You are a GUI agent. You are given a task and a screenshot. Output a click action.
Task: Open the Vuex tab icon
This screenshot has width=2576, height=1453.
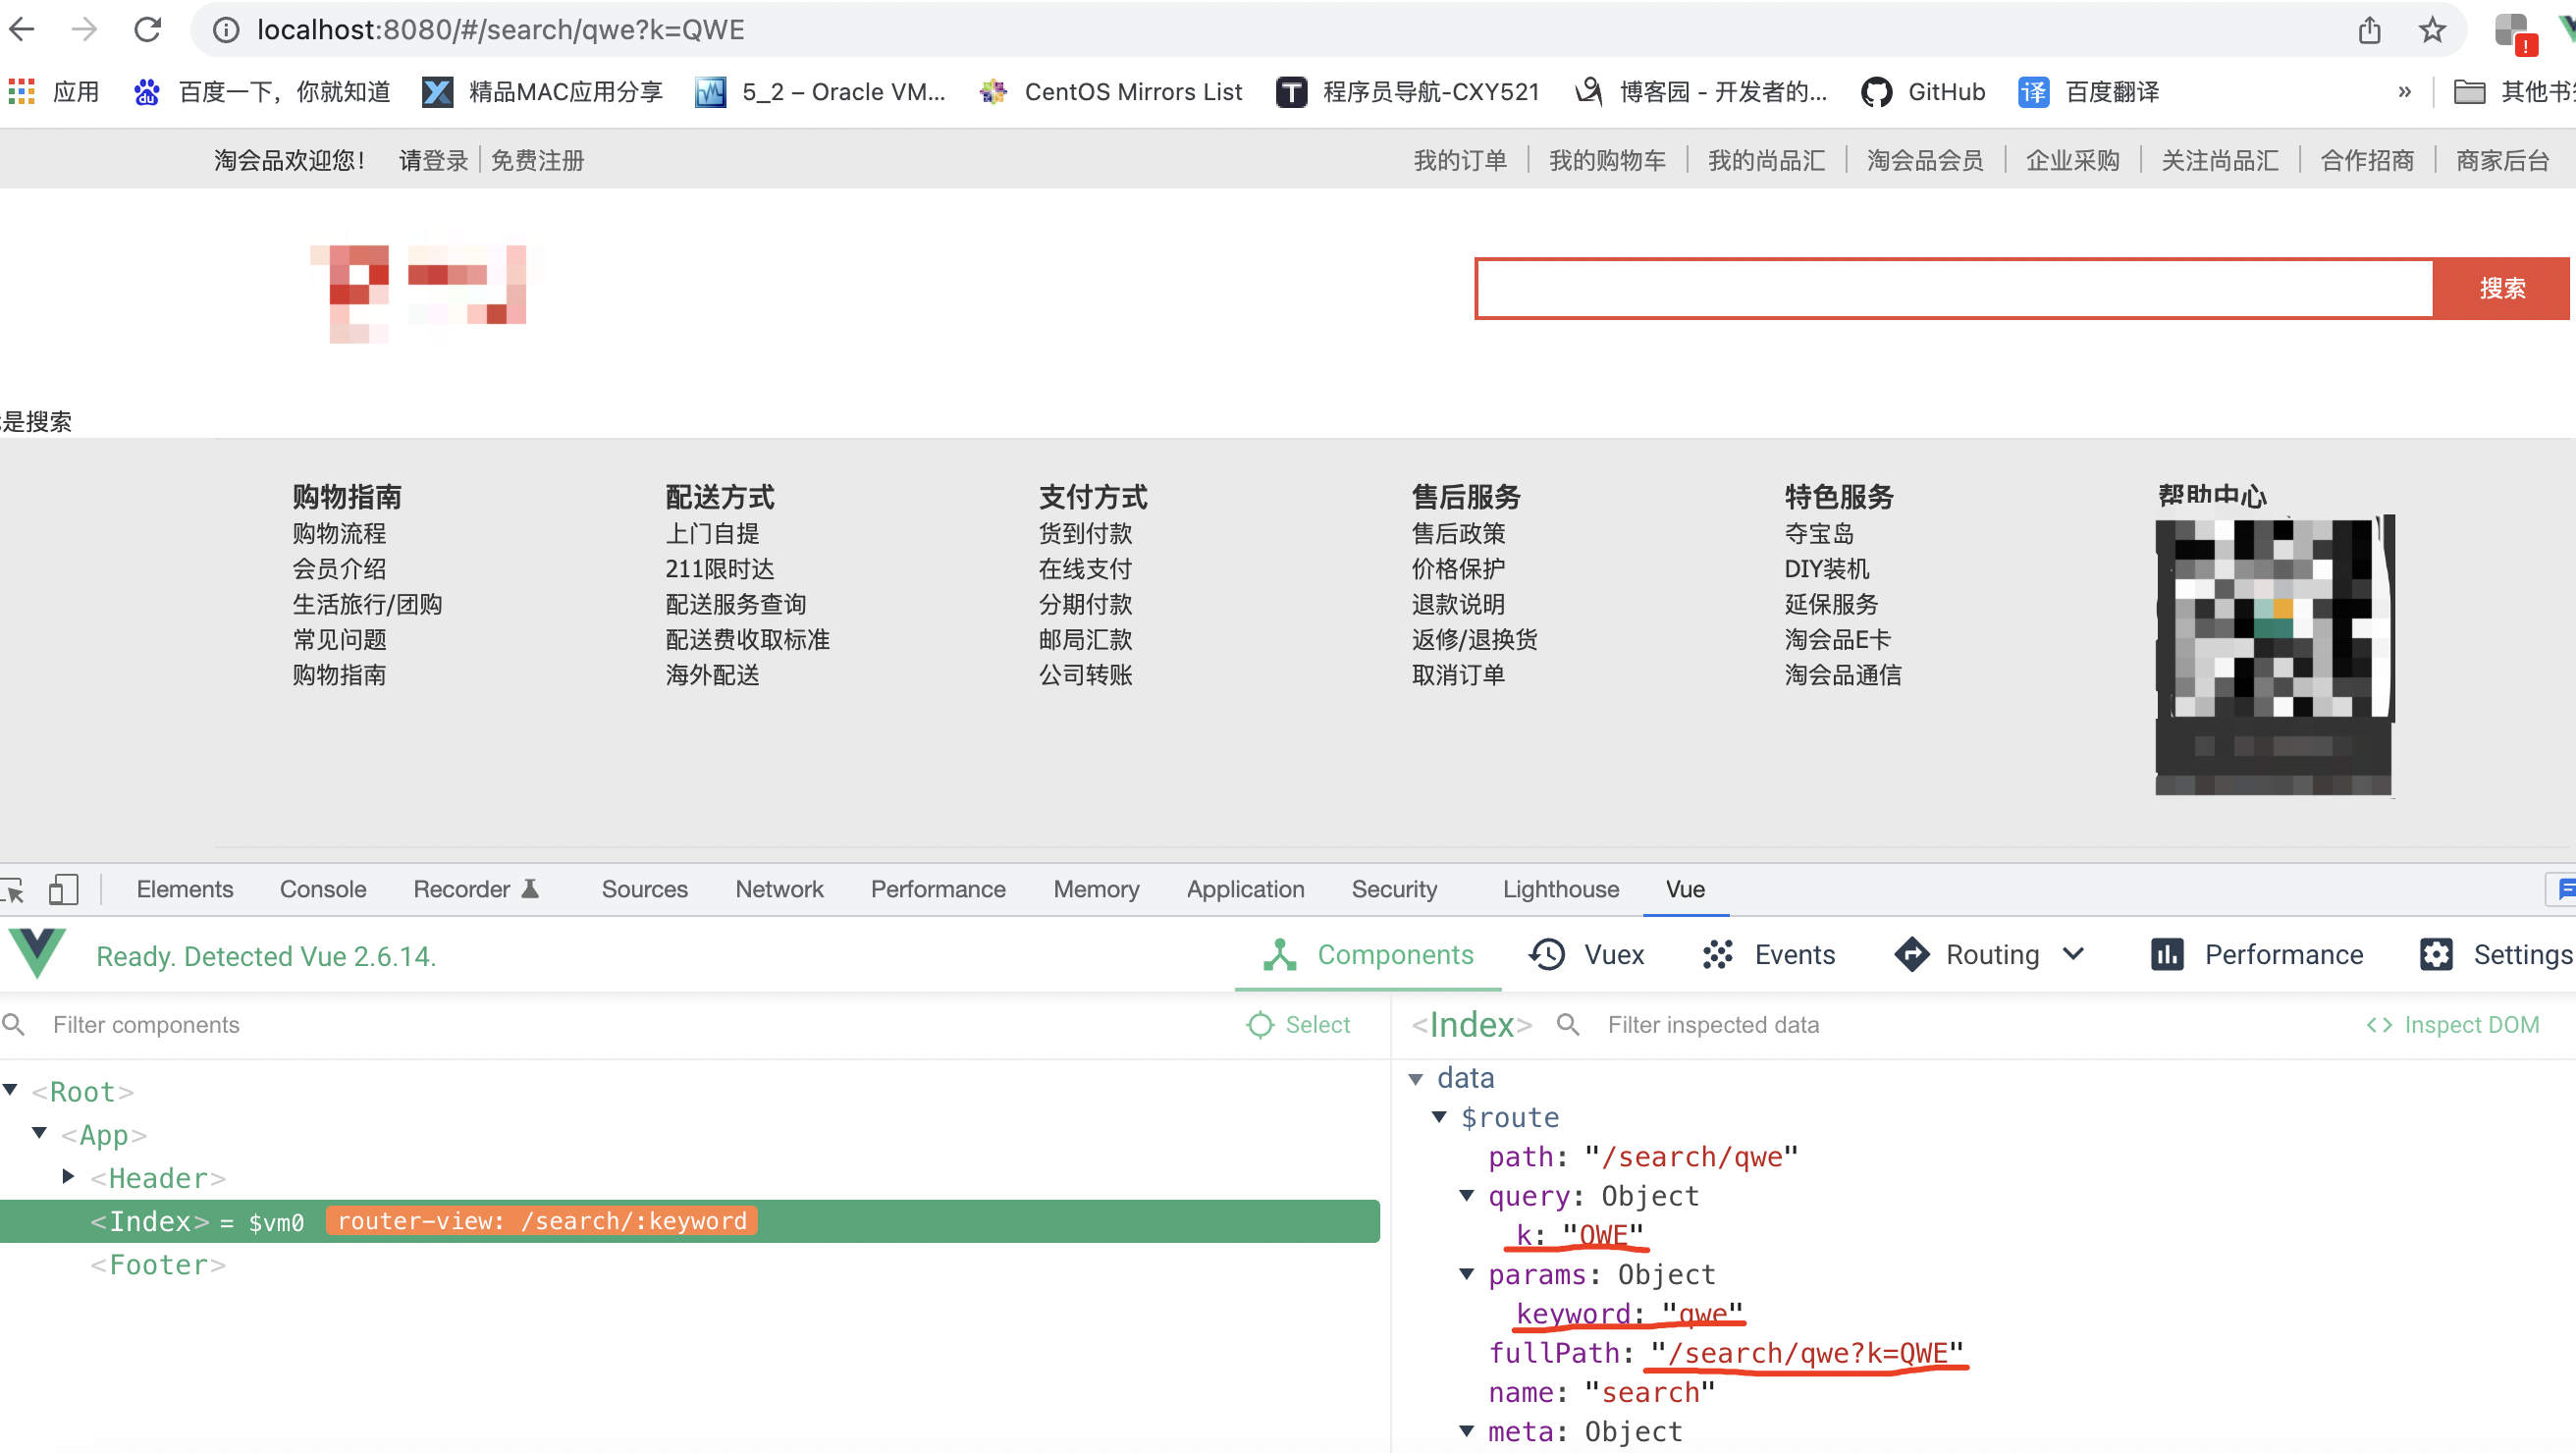coord(1547,954)
